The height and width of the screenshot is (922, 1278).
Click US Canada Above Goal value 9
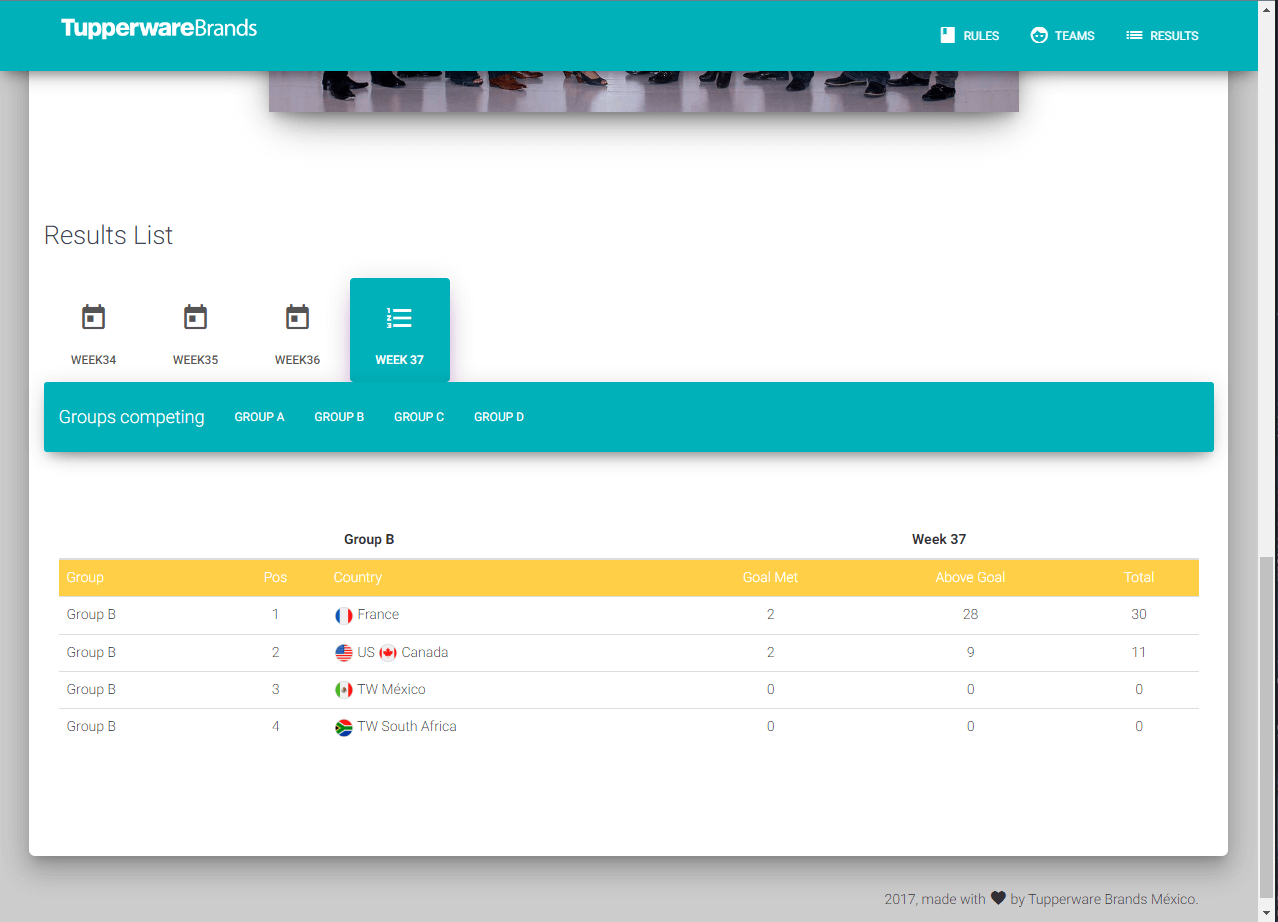[x=970, y=652]
